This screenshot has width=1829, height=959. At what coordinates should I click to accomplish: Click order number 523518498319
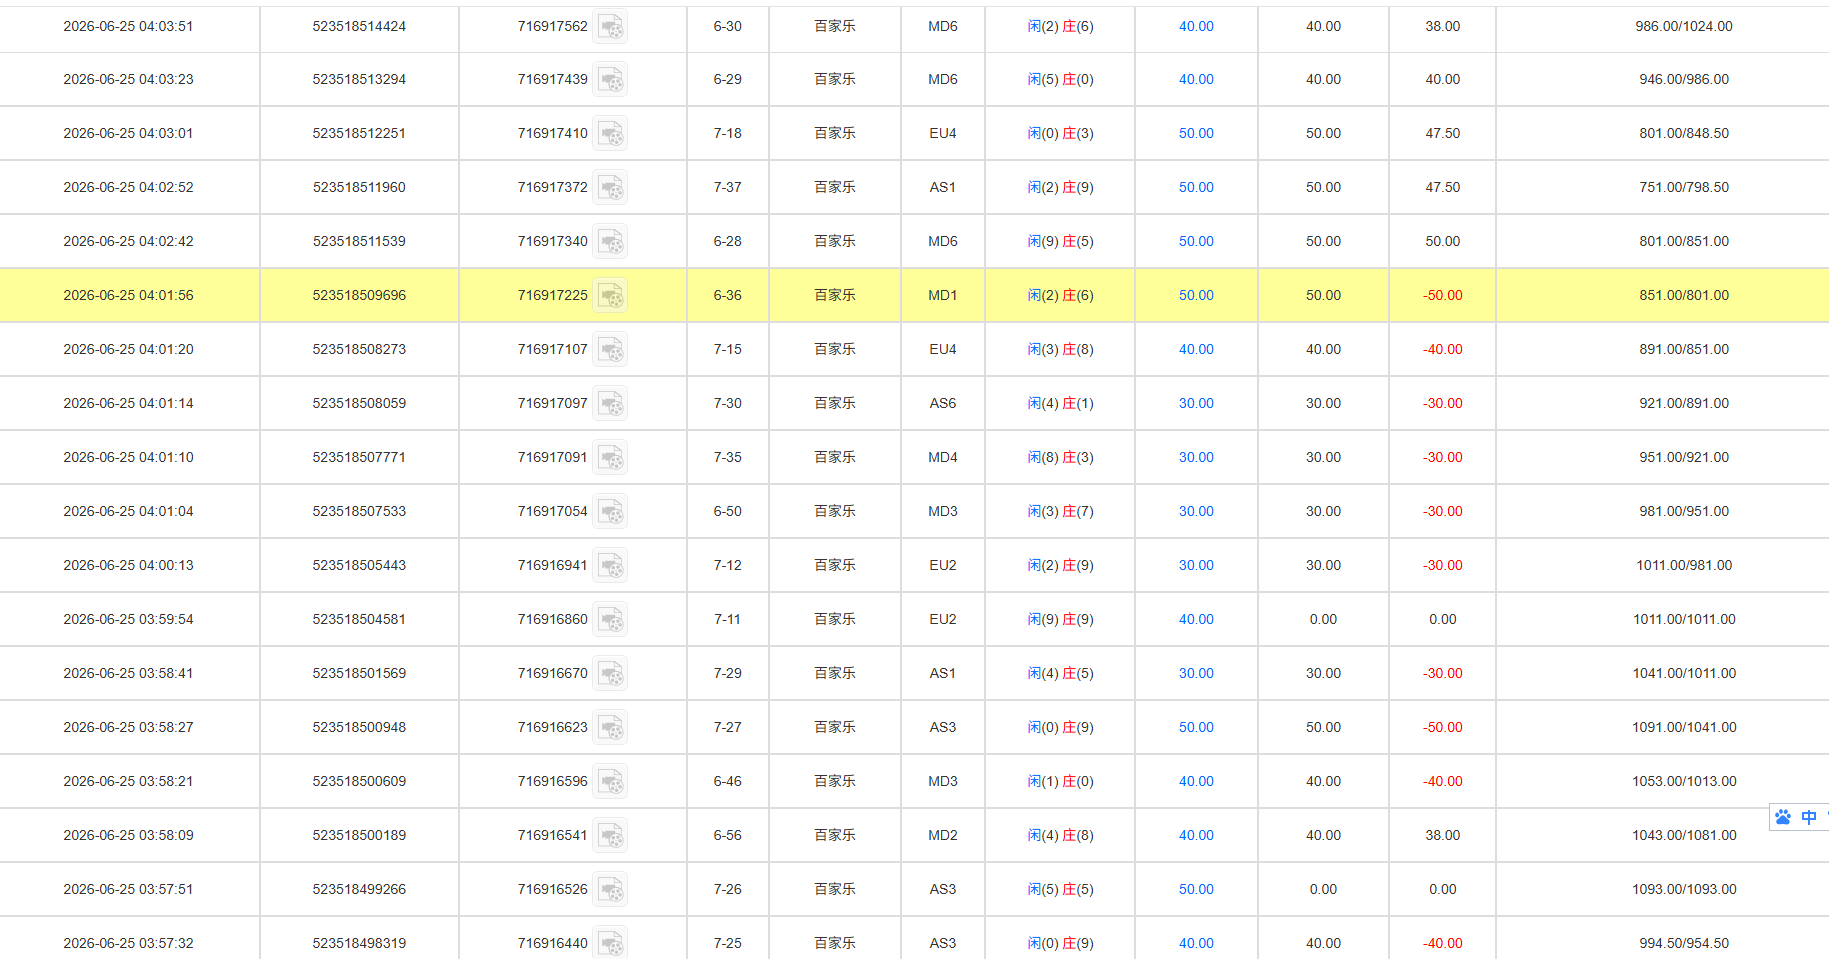coord(359,943)
